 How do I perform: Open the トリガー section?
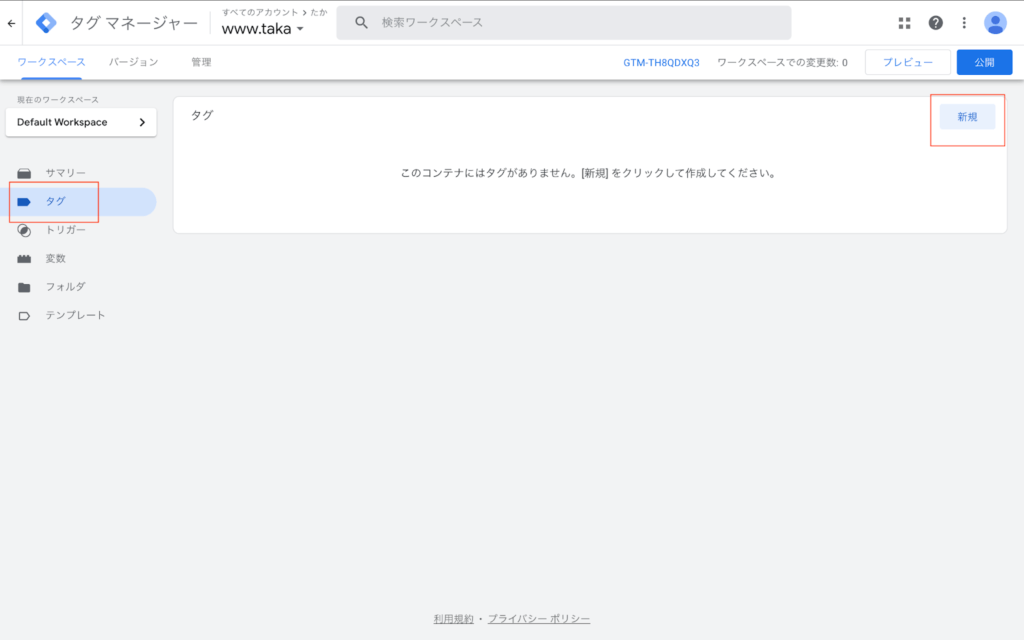click(x=66, y=229)
